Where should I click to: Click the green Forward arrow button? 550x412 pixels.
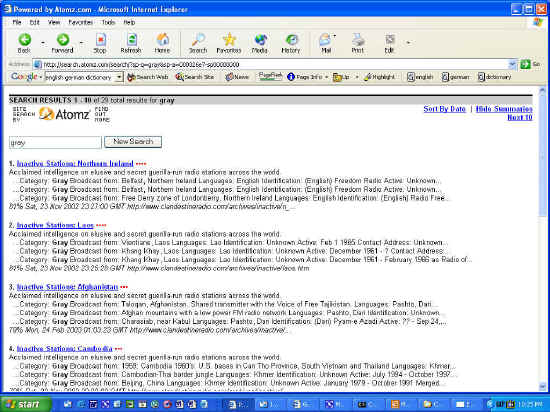[x=62, y=43]
